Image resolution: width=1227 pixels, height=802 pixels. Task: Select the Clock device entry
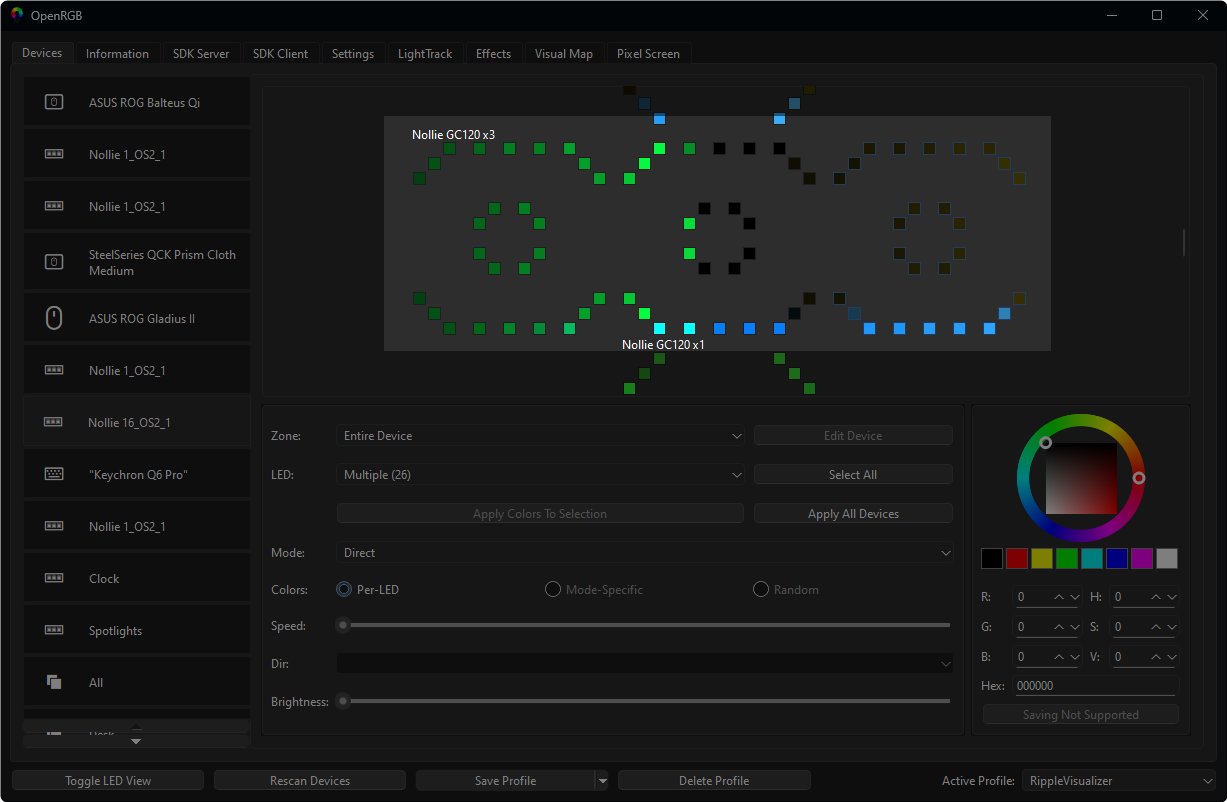point(137,578)
